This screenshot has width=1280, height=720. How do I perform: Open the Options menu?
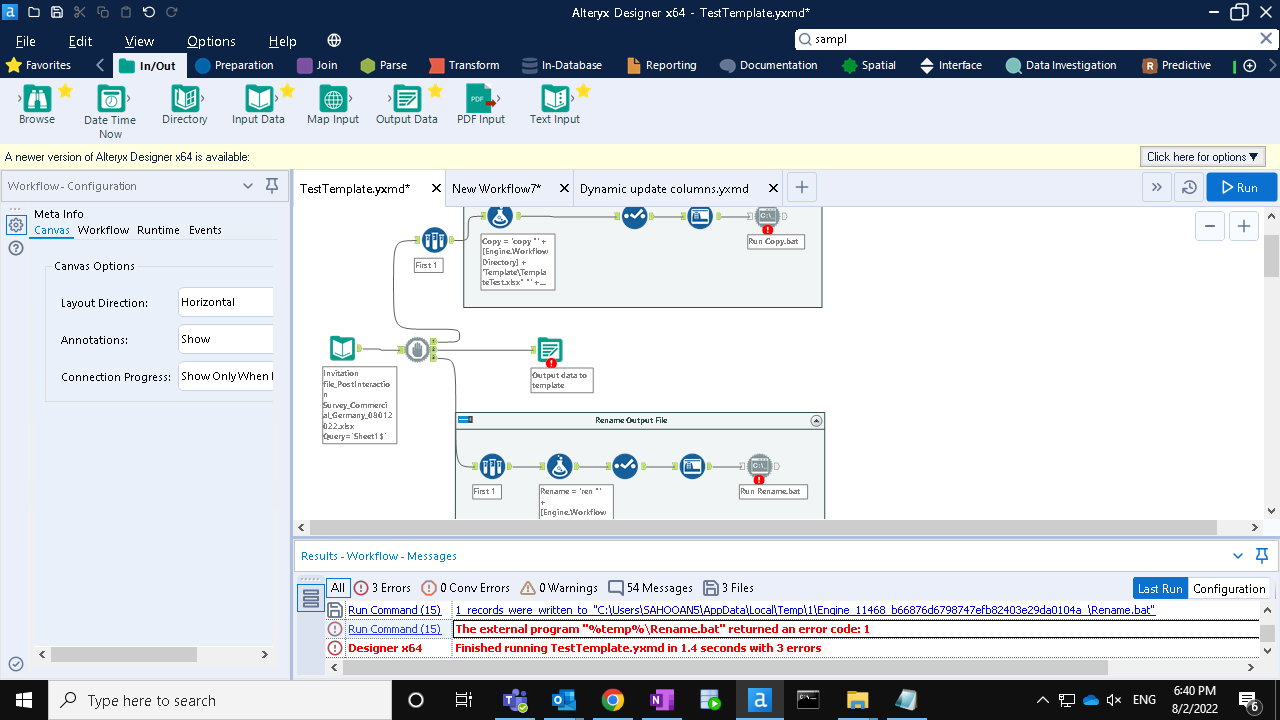click(x=211, y=41)
